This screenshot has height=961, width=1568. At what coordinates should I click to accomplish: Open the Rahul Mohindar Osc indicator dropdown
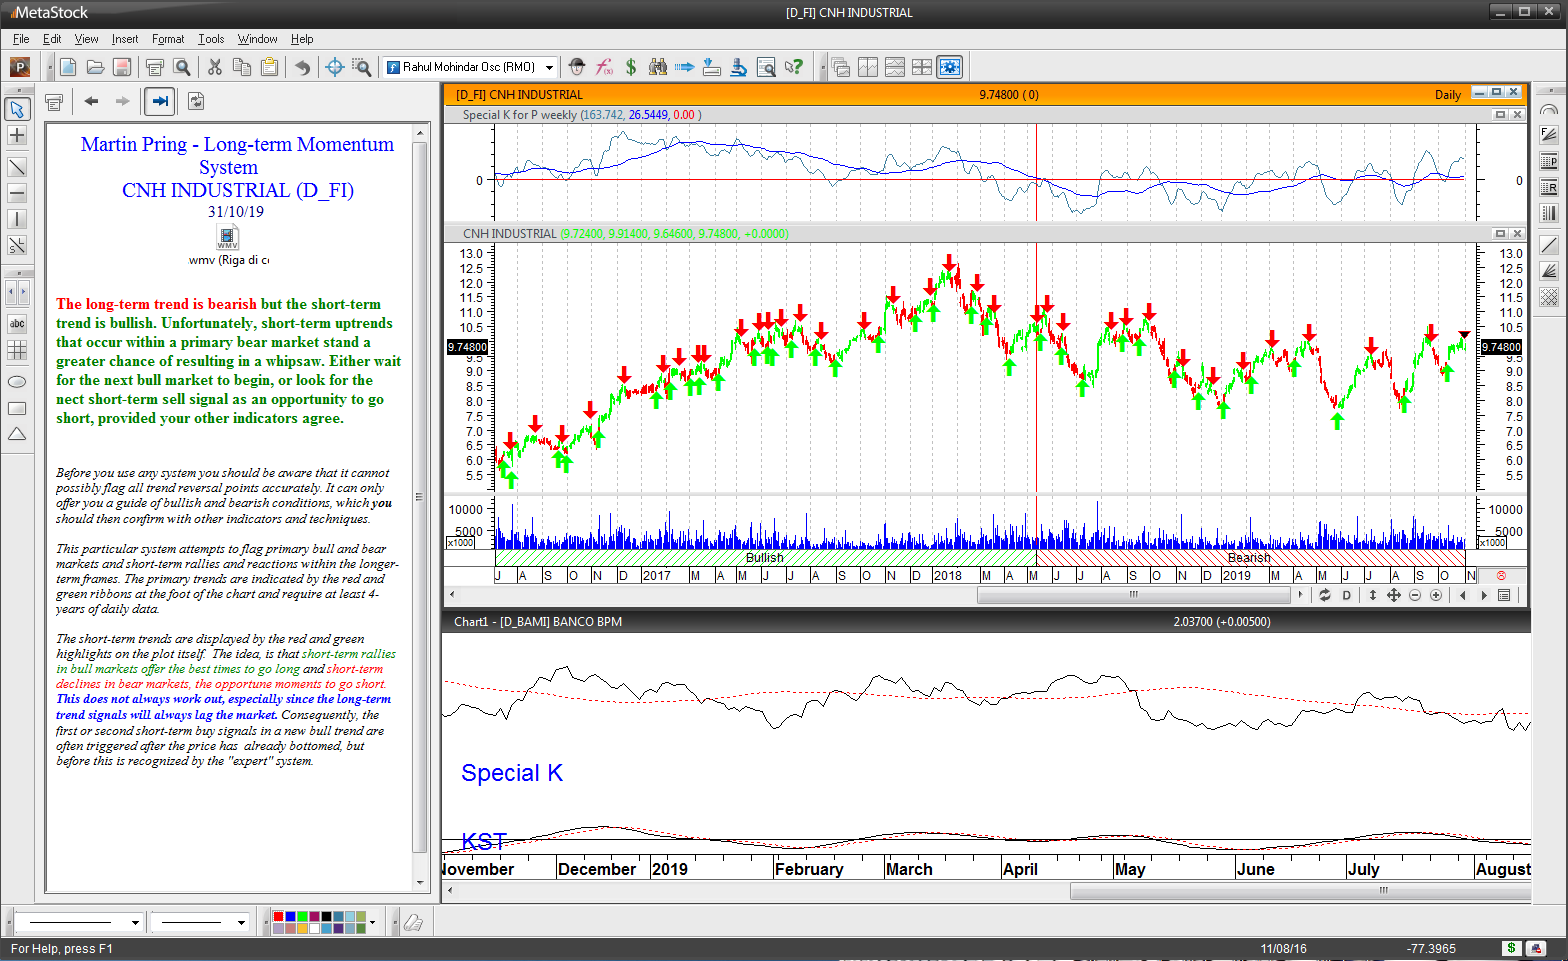point(549,67)
